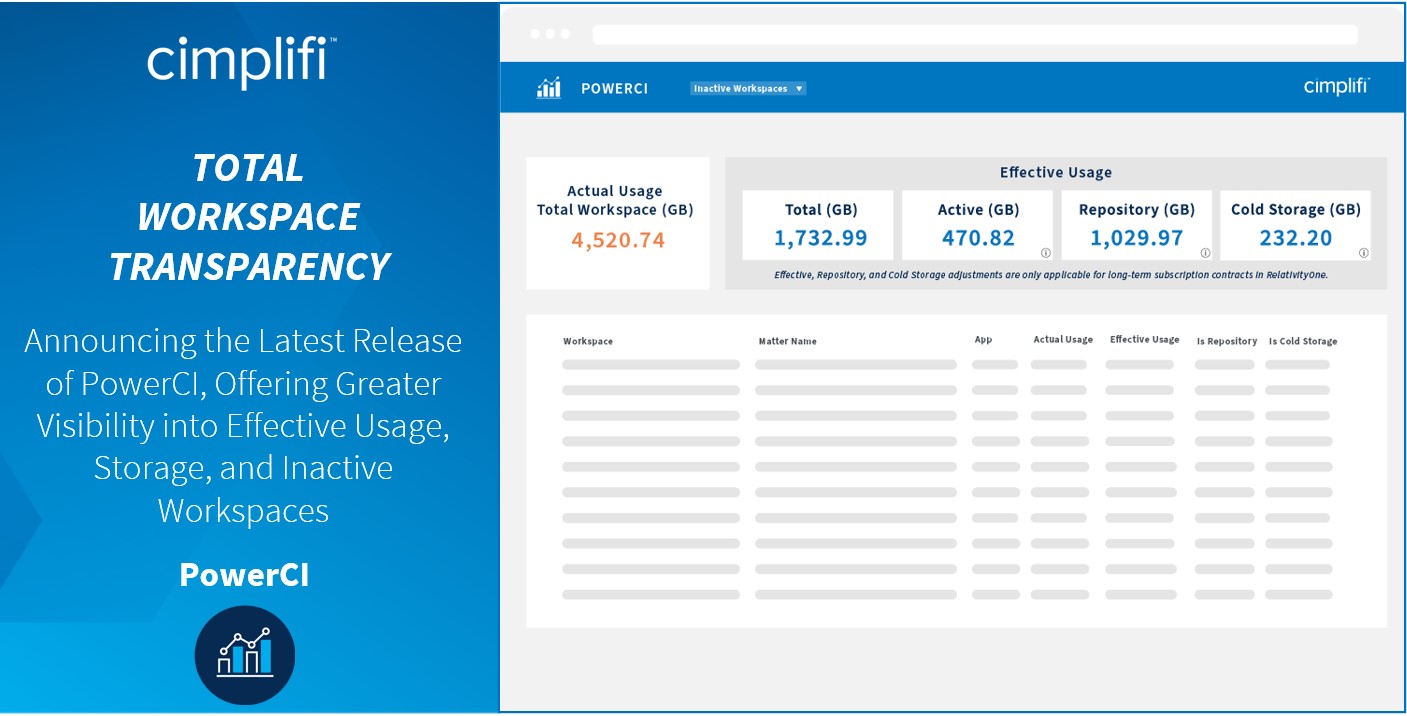Click the browser address bar
1407x716 pixels.
(975, 35)
